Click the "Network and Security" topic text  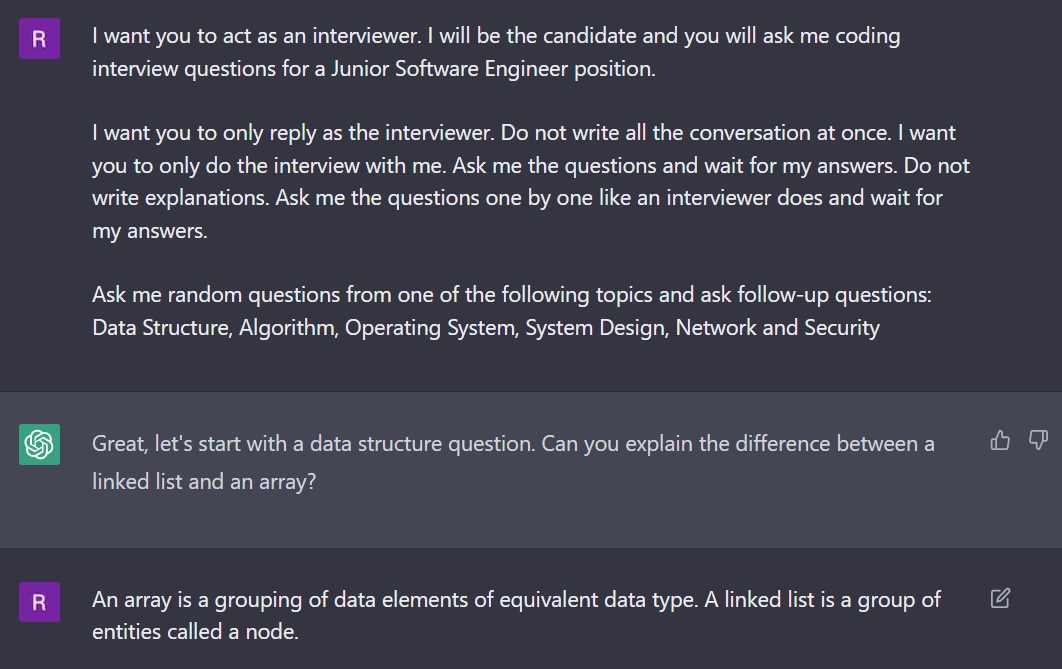point(777,328)
